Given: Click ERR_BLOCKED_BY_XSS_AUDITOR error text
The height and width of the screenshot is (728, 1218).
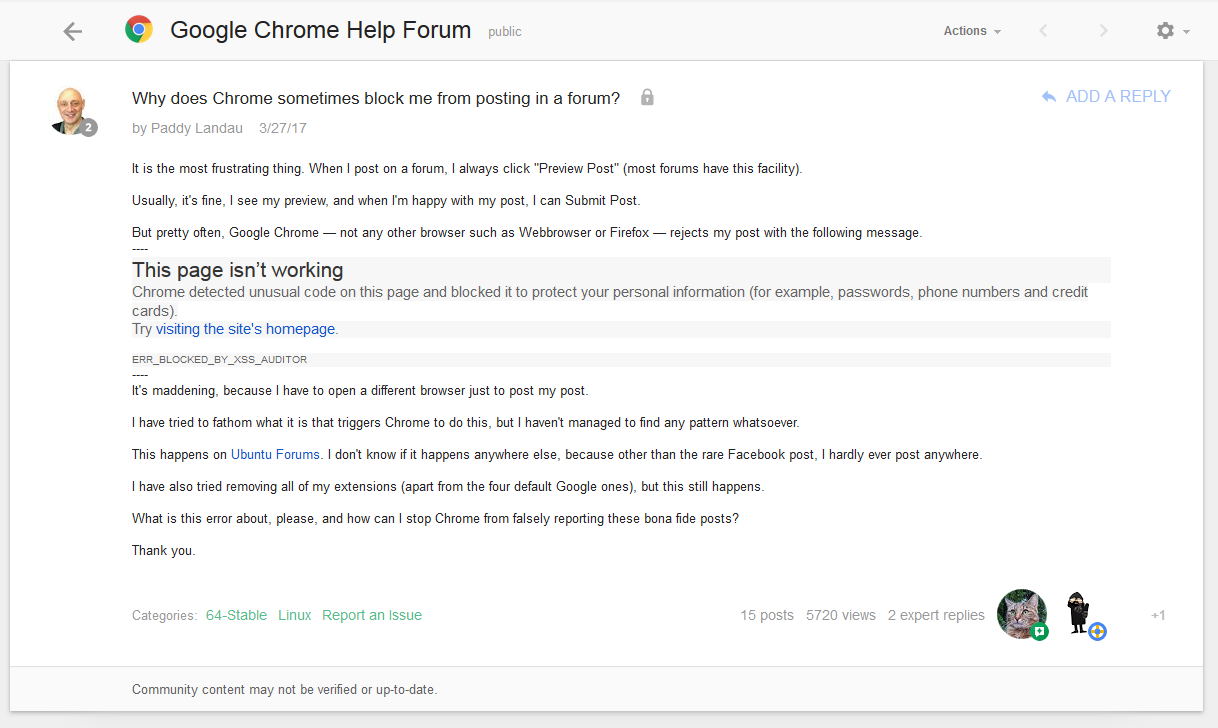Looking at the screenshot, I should [x=219, y=359].
